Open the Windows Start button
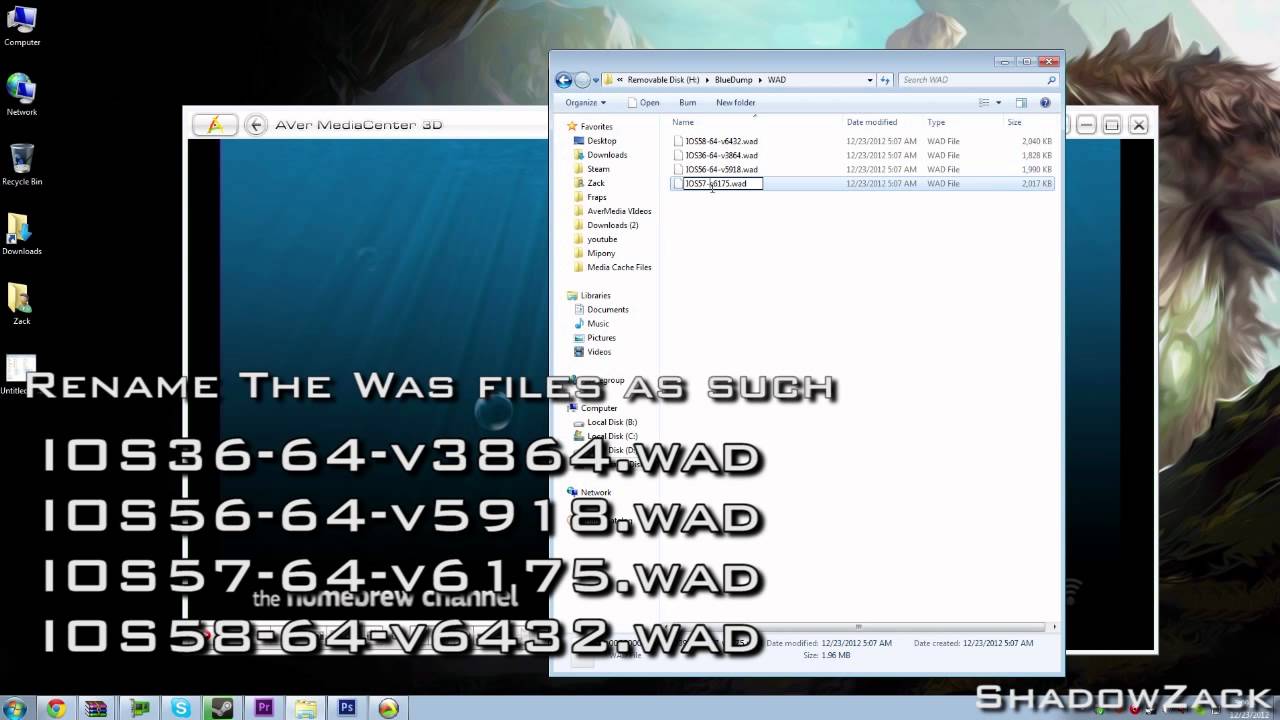Image resolution: width=1280 pixels, height=720 pixels. click(x=15, y=708)
